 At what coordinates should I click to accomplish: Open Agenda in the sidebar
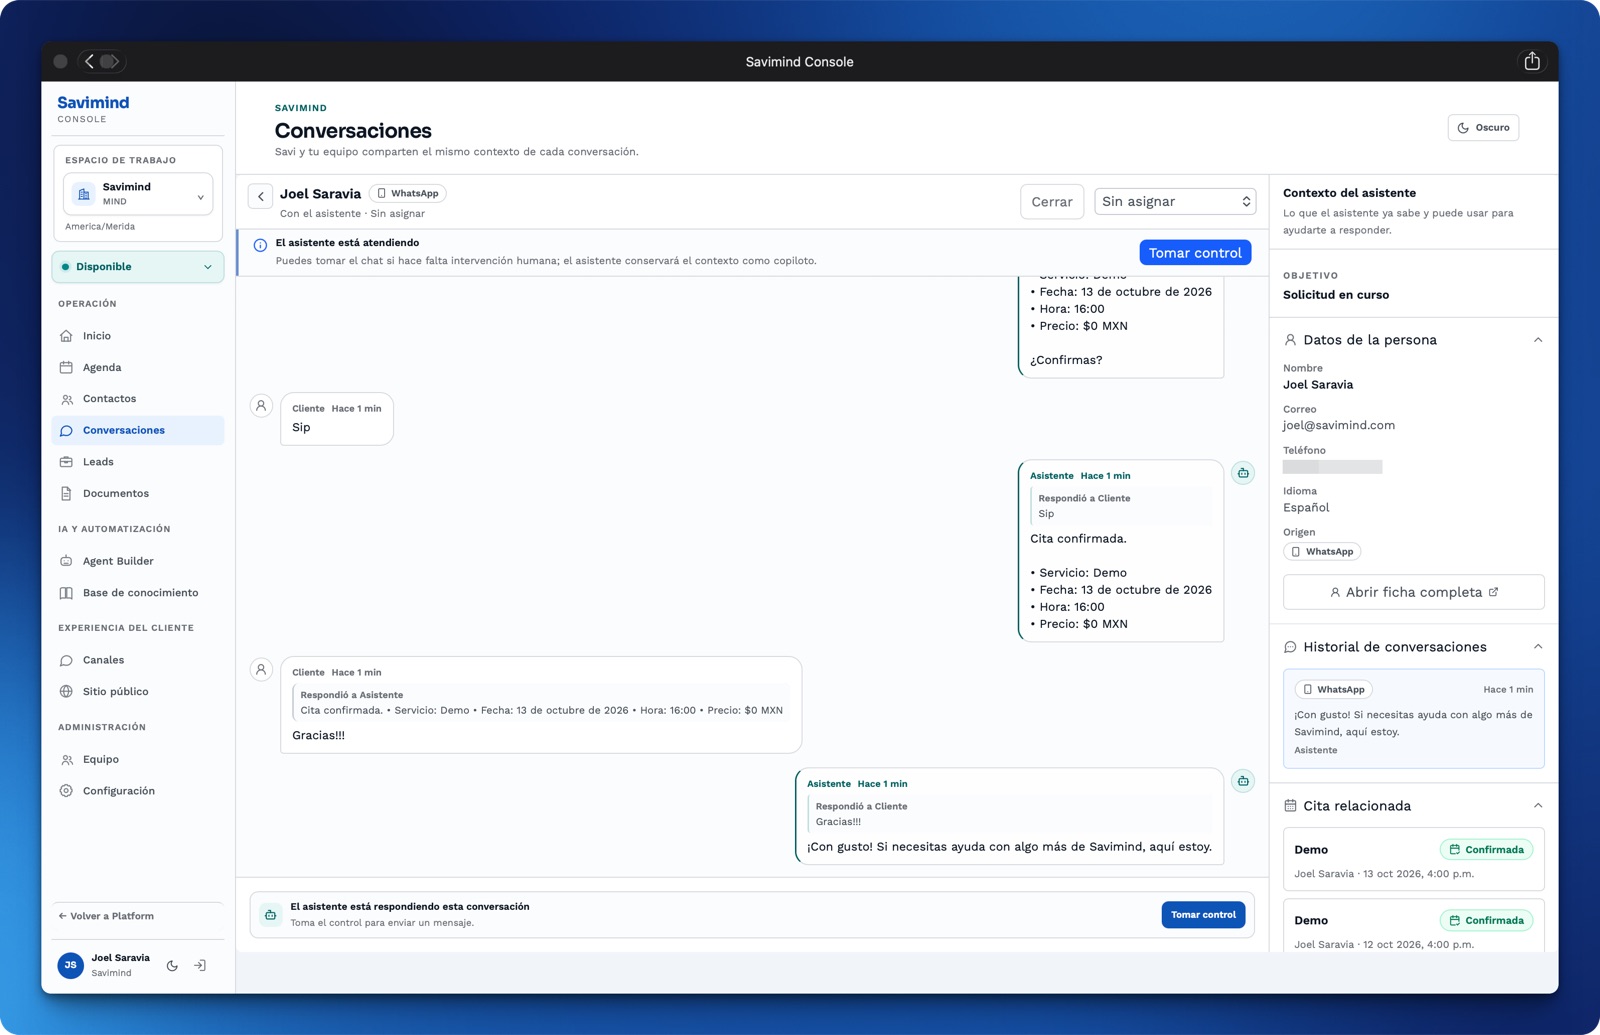click(x=137, y=367)
